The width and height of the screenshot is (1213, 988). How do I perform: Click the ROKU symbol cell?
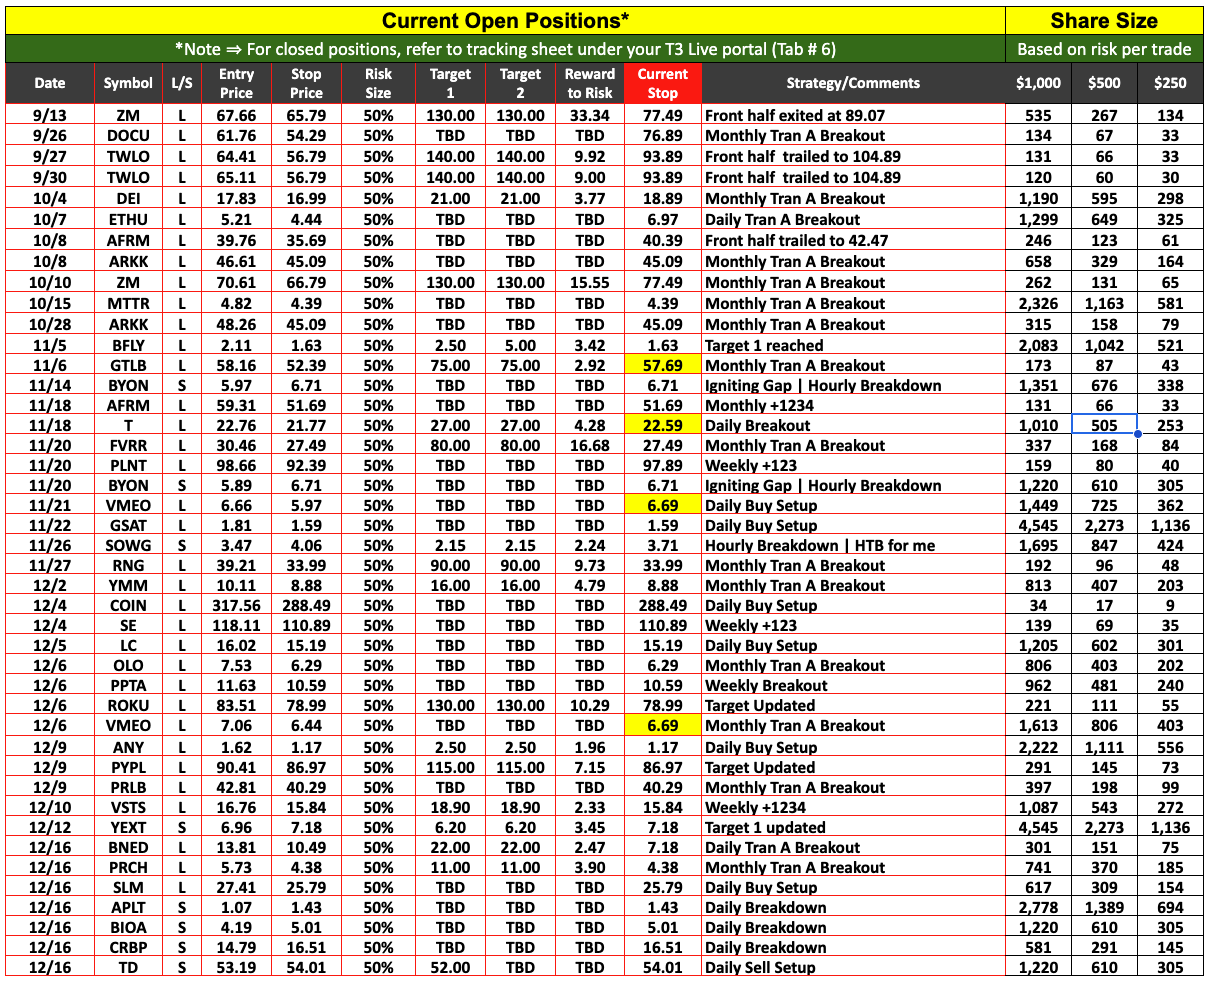point(128,706)
